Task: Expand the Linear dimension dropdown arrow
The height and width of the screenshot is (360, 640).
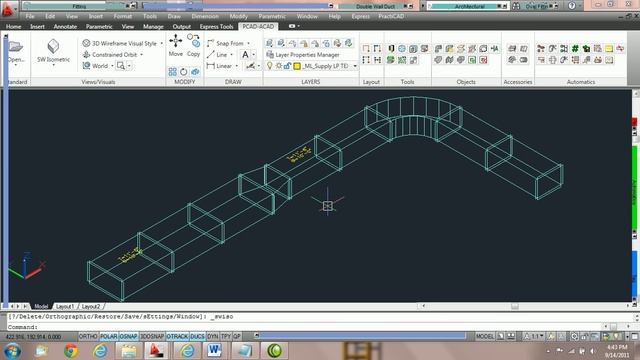Action: [x=237, y=66]
